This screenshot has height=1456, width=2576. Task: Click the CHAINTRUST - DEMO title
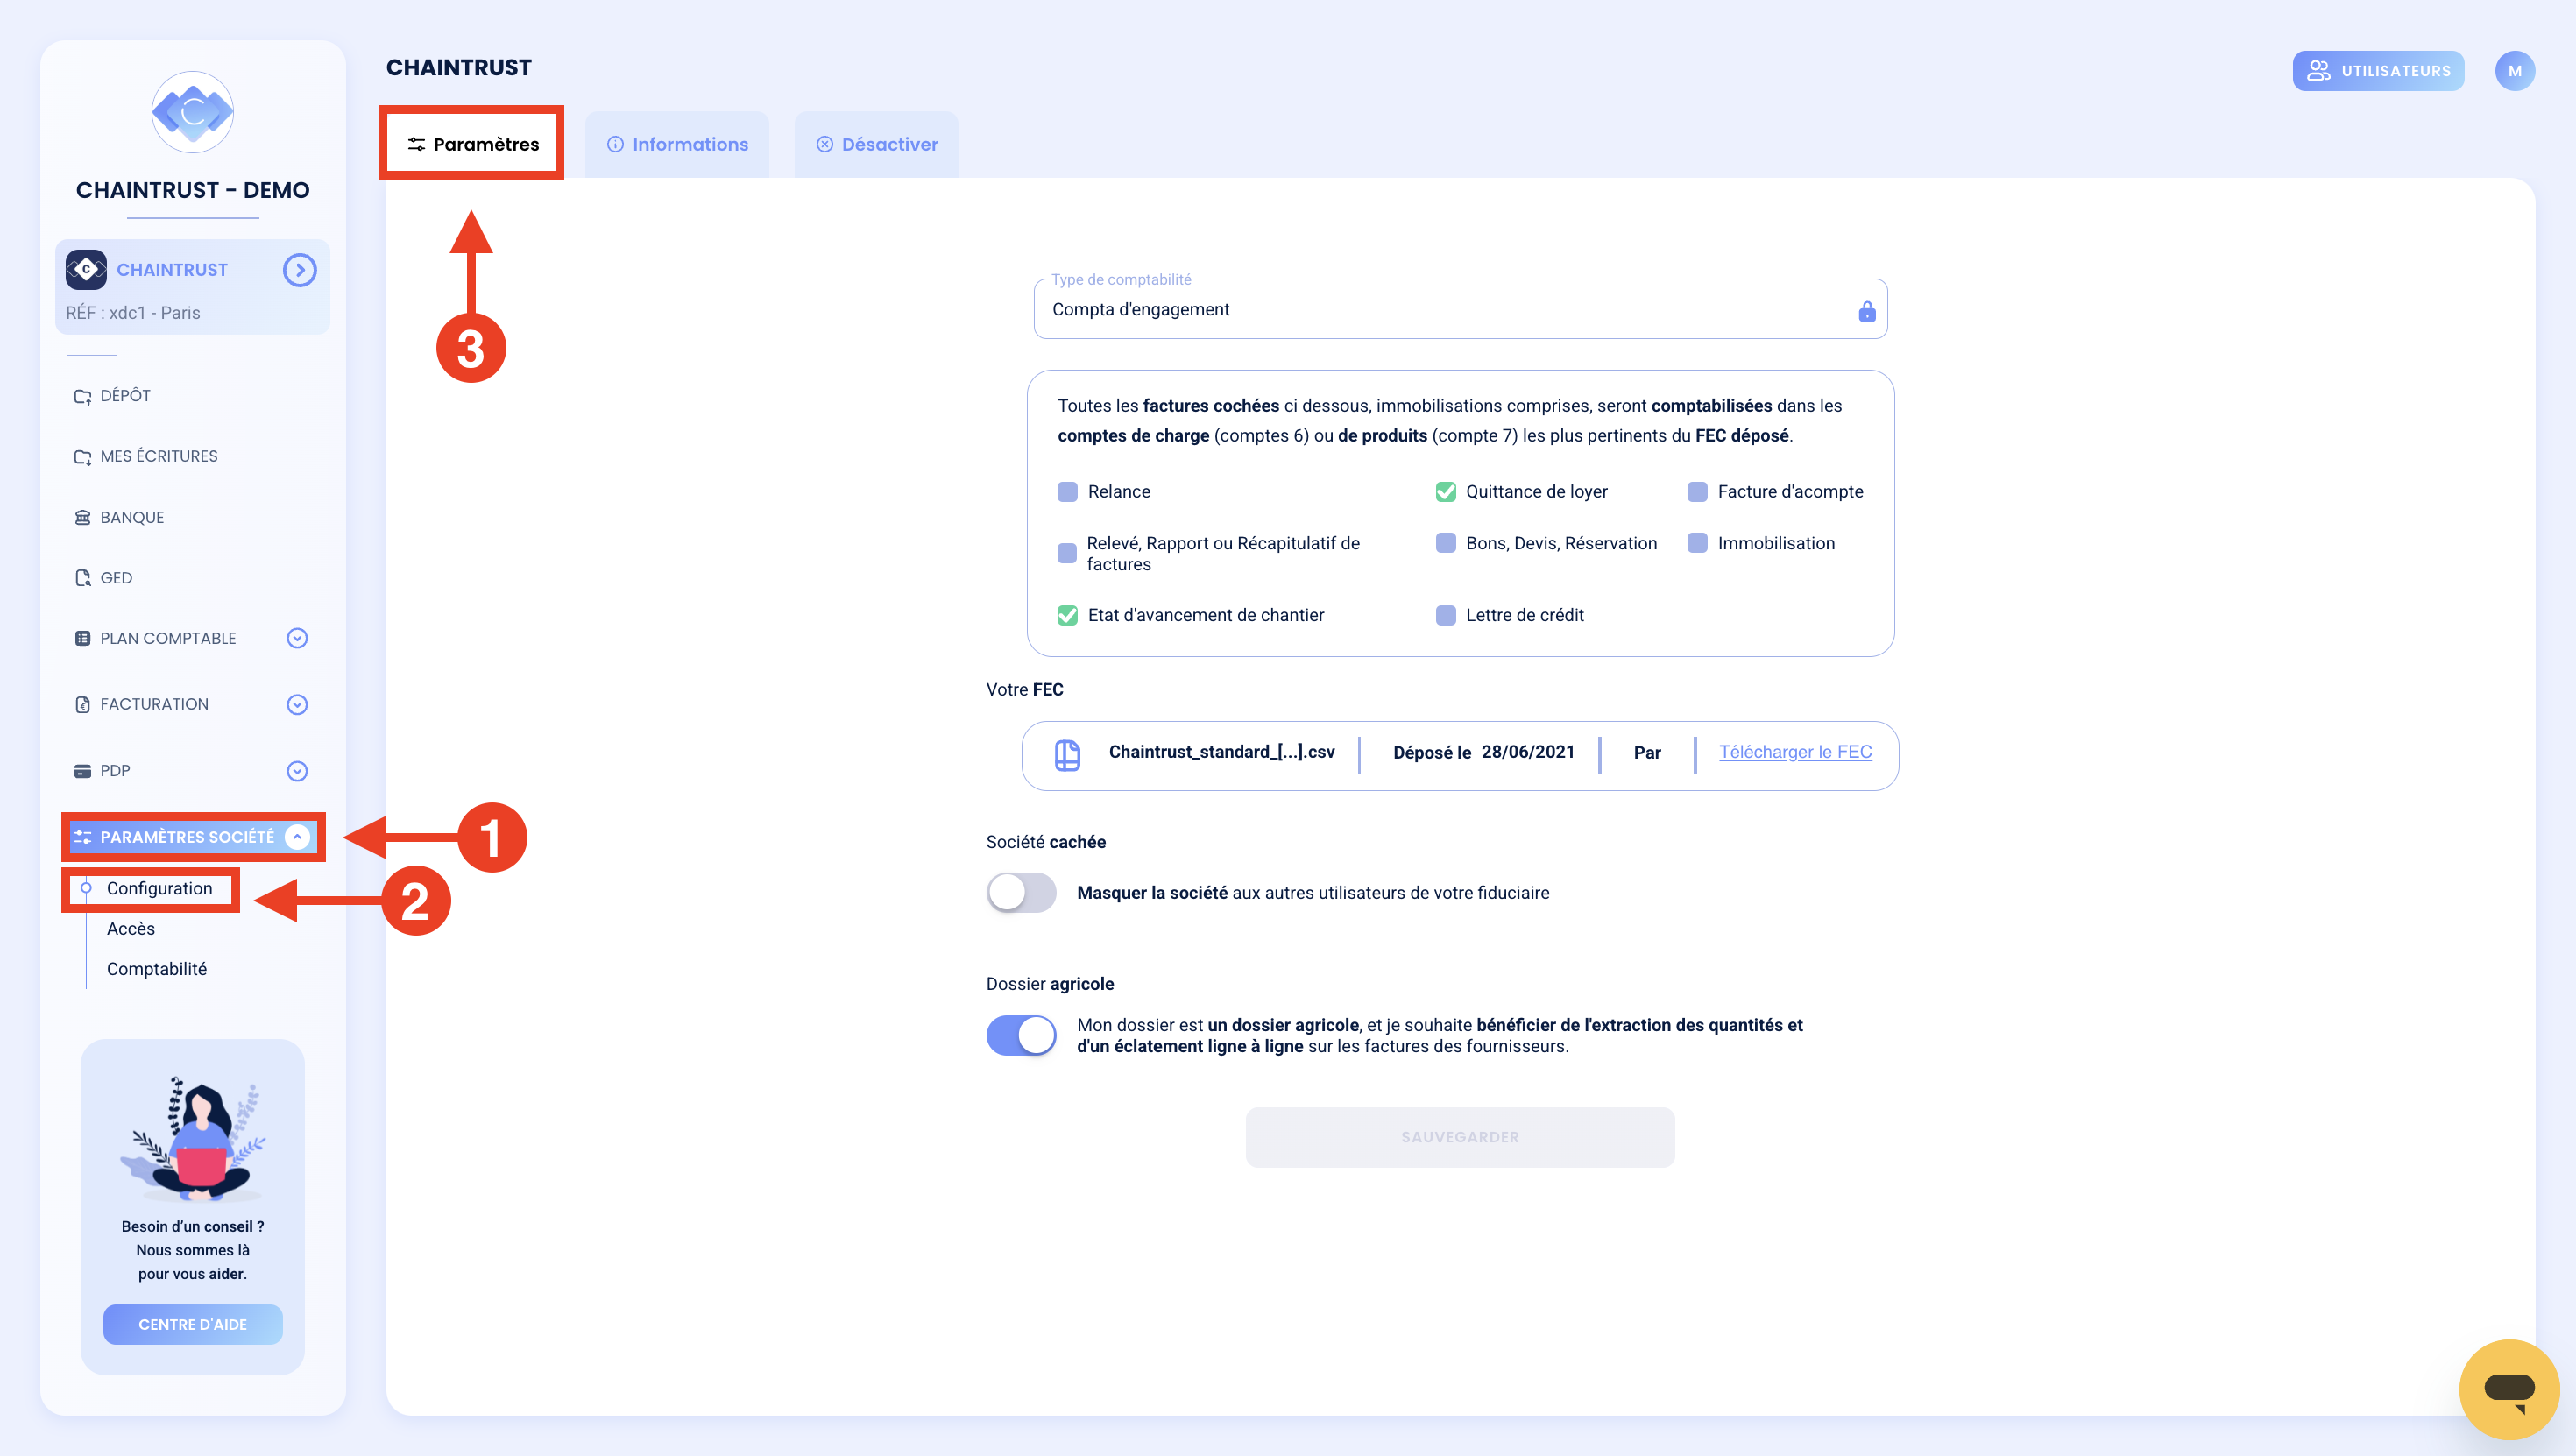tap(192, 190)
